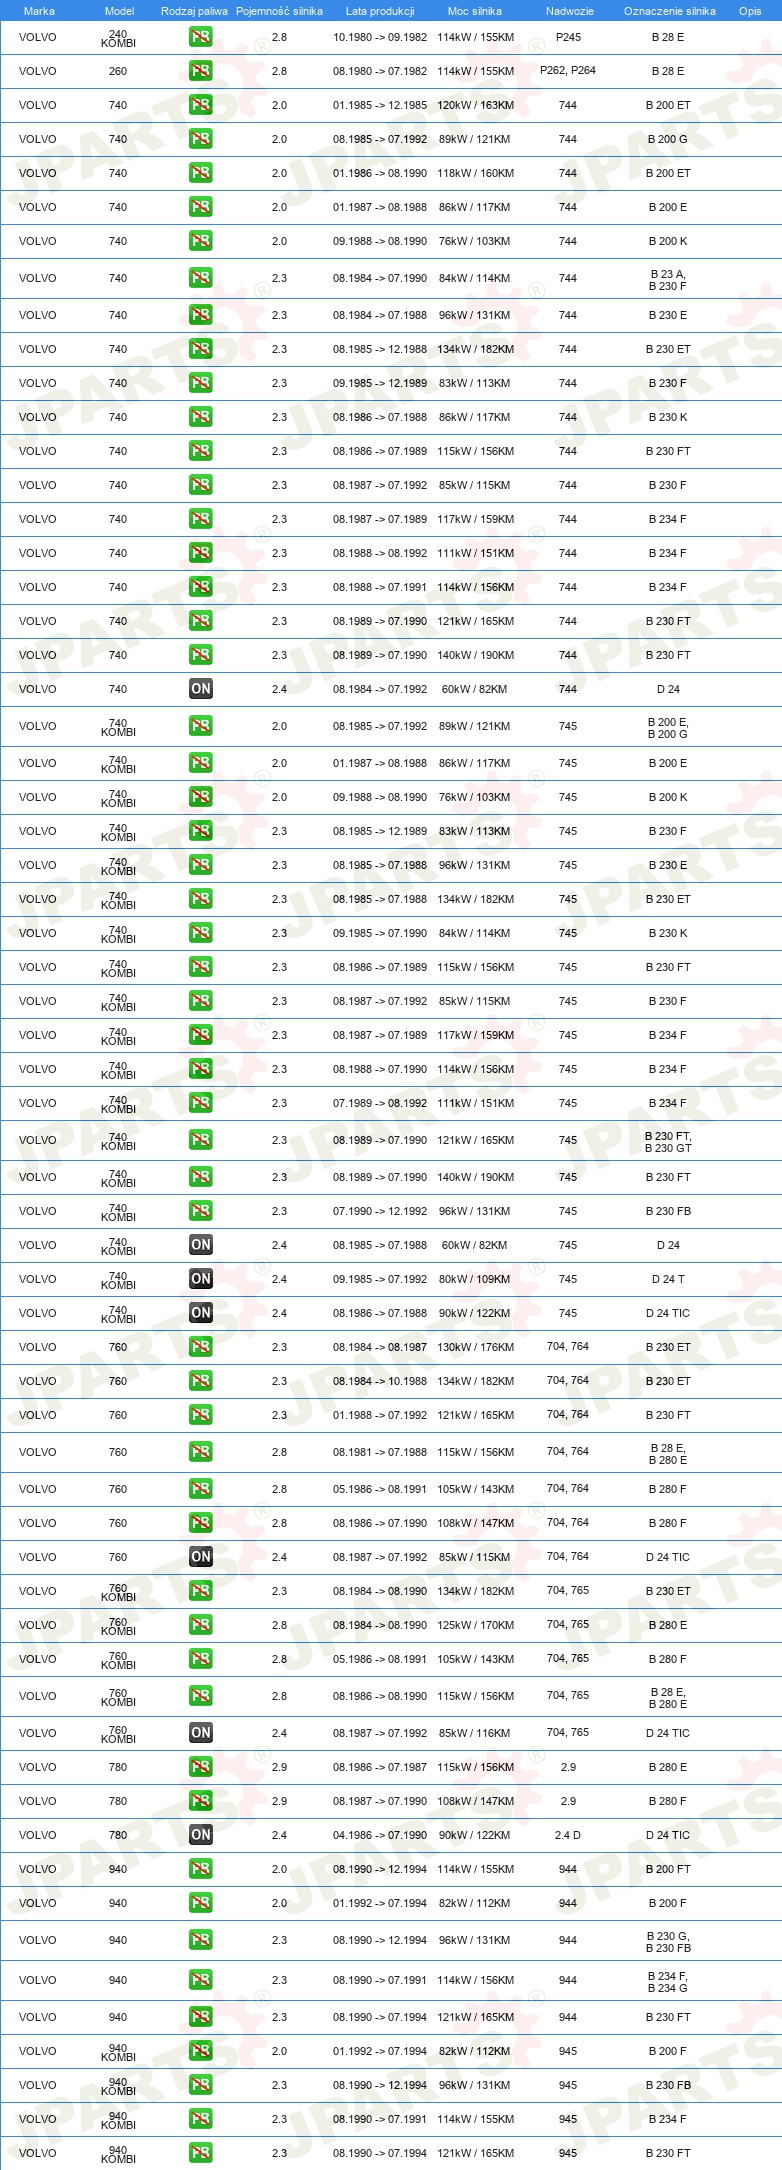Select the 130kW / 176KM power cell
Viewport: 782px width, 2170px height.
tap(475, 1347)
